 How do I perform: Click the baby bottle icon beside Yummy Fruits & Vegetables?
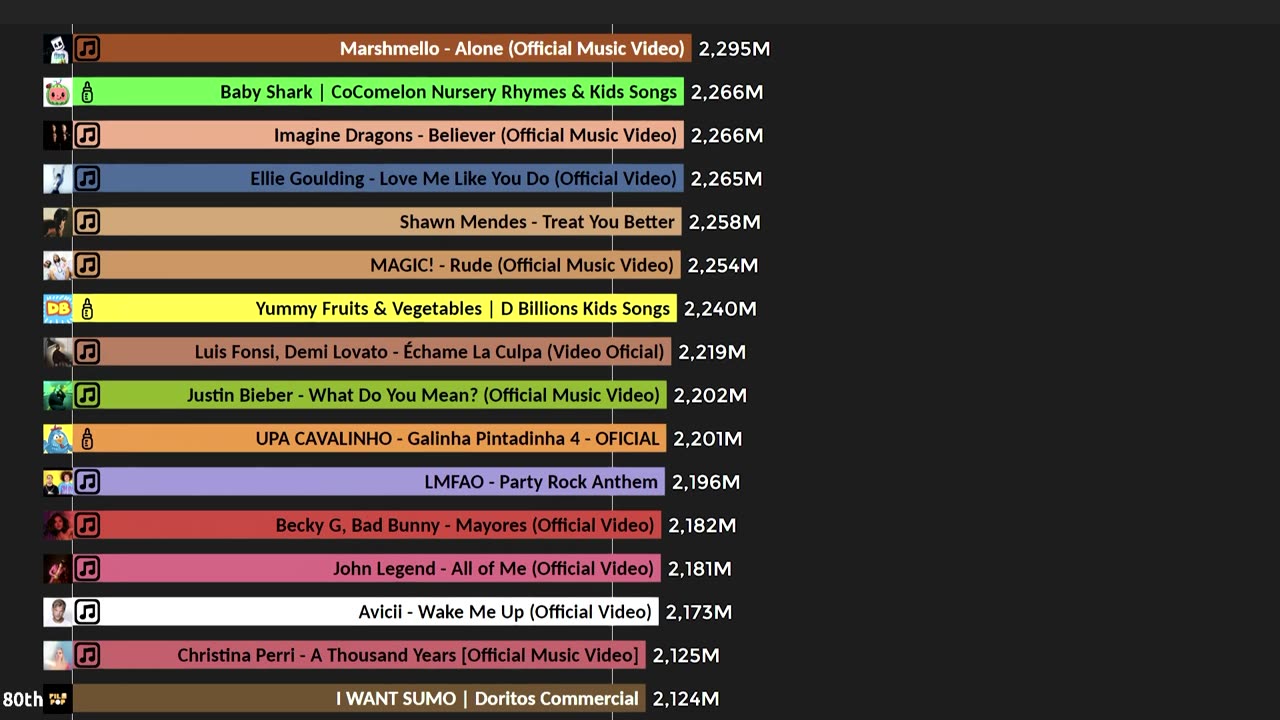(87, 309)
